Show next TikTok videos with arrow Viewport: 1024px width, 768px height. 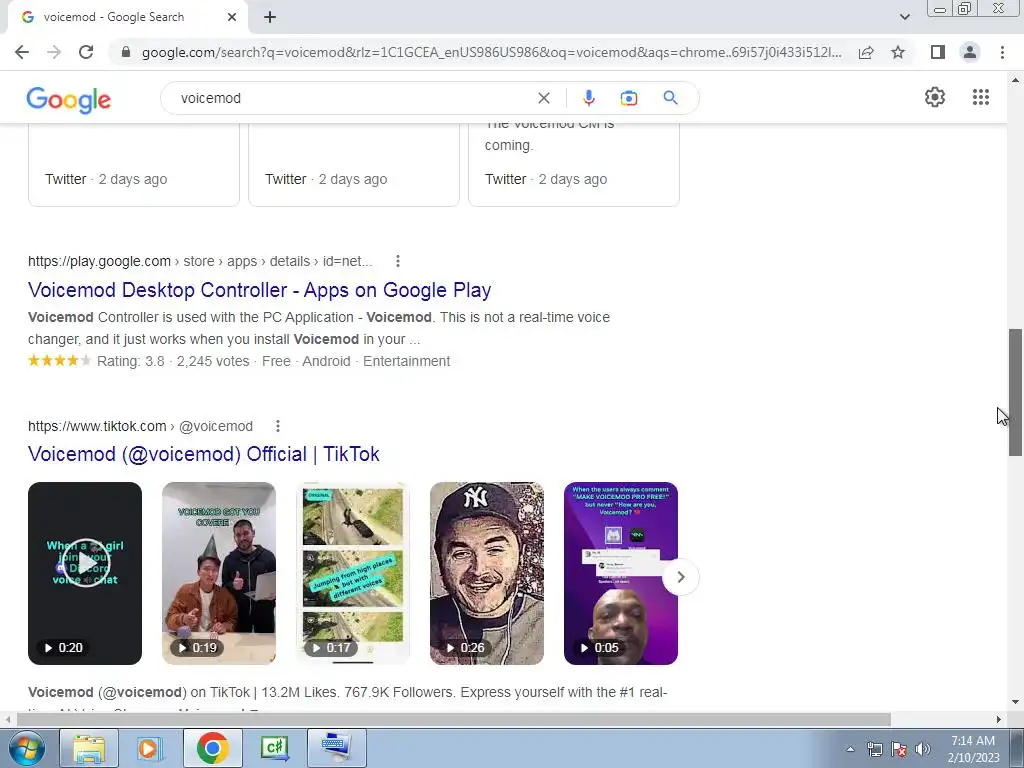pos(680,577)
